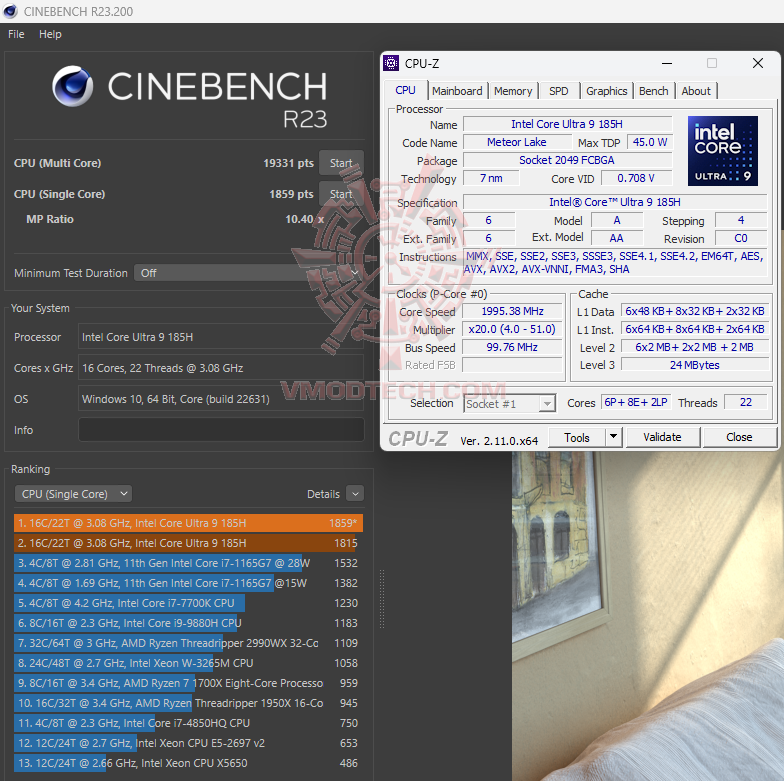
Task: Select the Xeon X5650 ranking row
Action: point(188,763)
